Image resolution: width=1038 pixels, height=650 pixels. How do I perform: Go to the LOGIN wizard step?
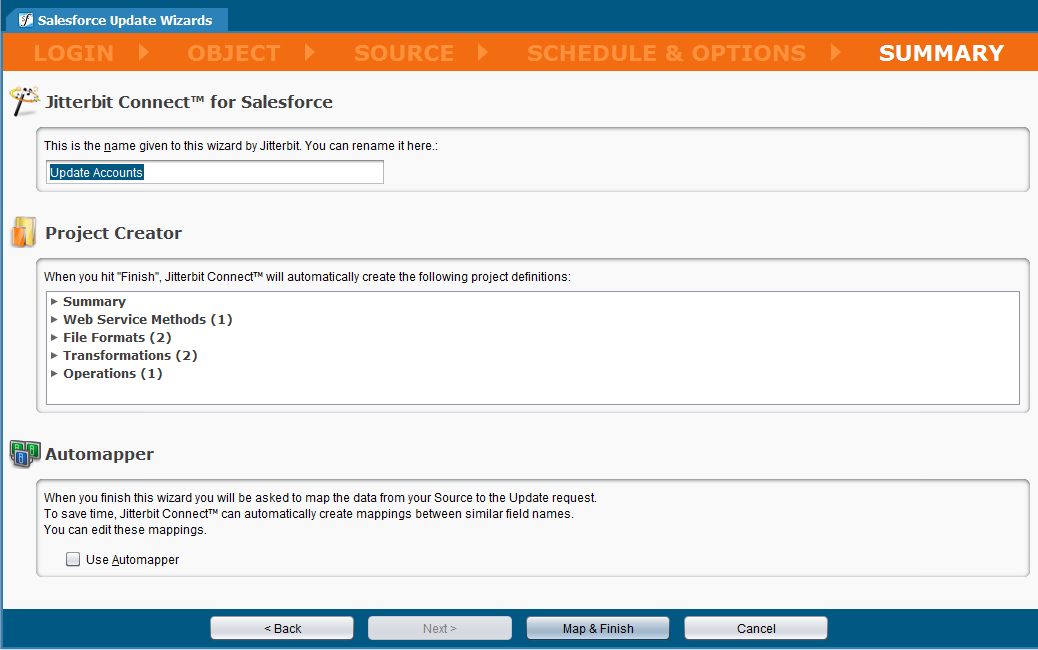tap(73, 53)
